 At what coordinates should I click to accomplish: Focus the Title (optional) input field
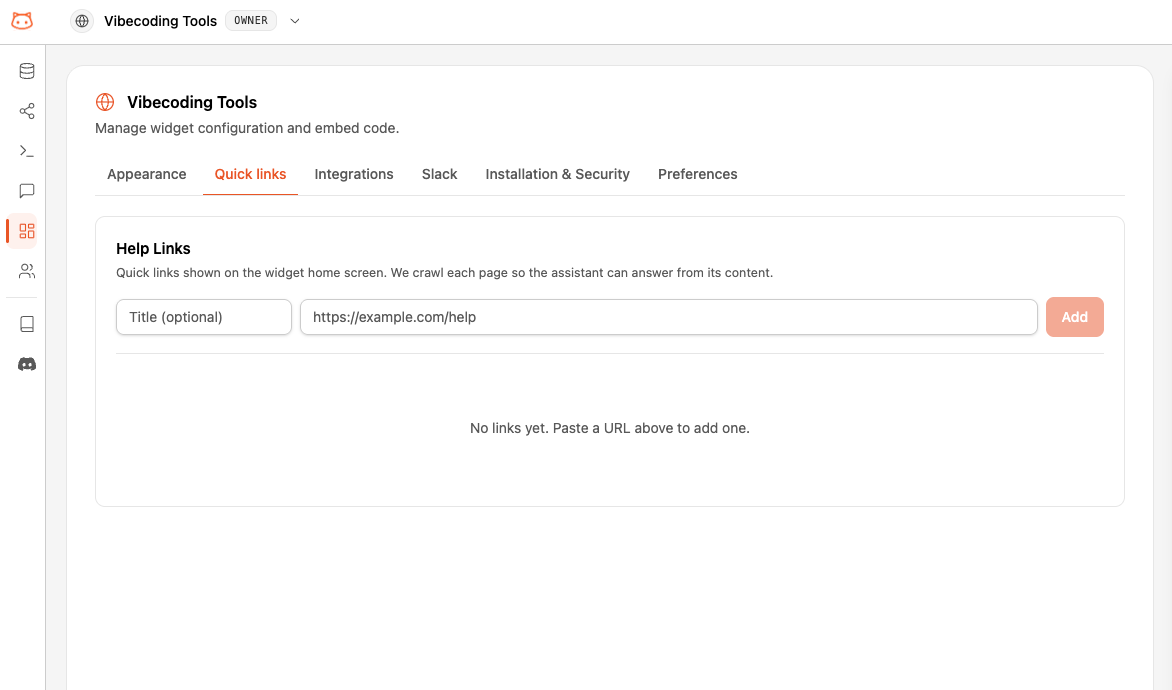pos(204,317)
